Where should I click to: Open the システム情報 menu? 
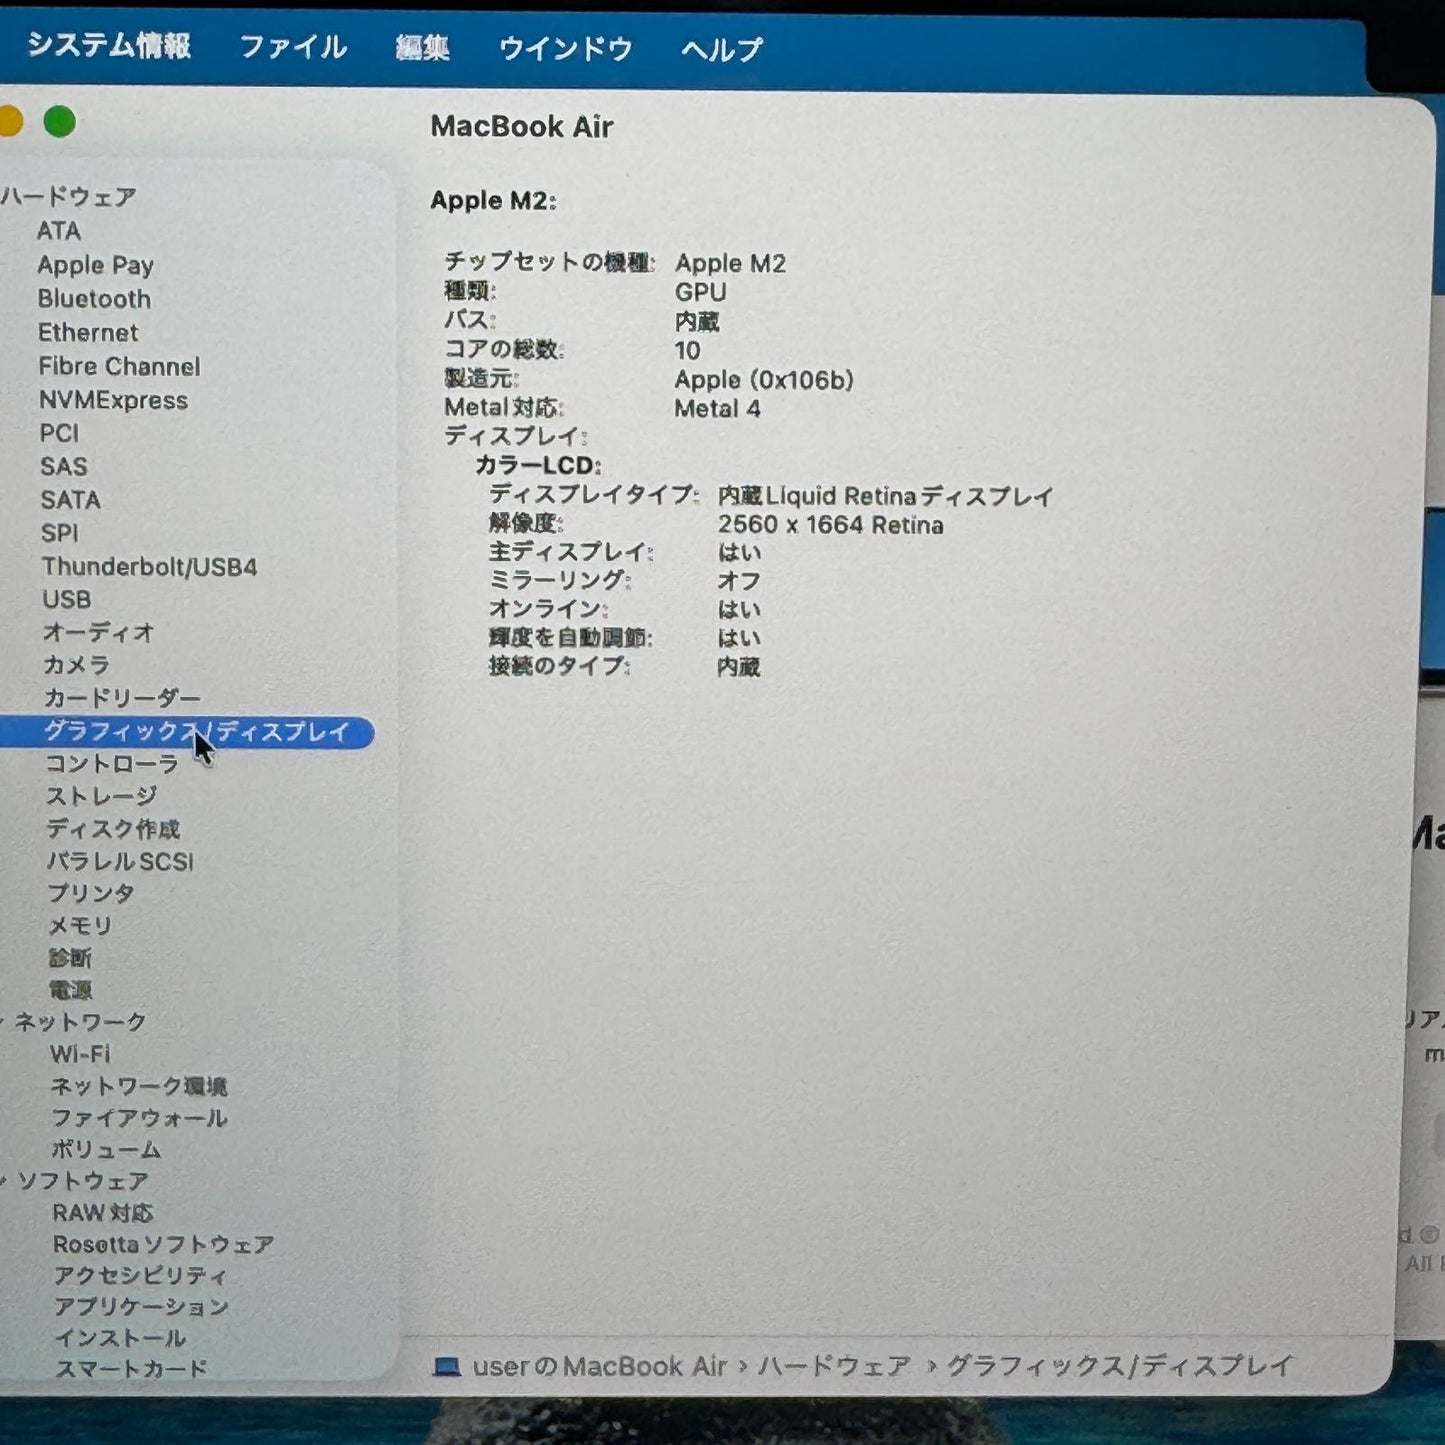(x=108, y=45)
